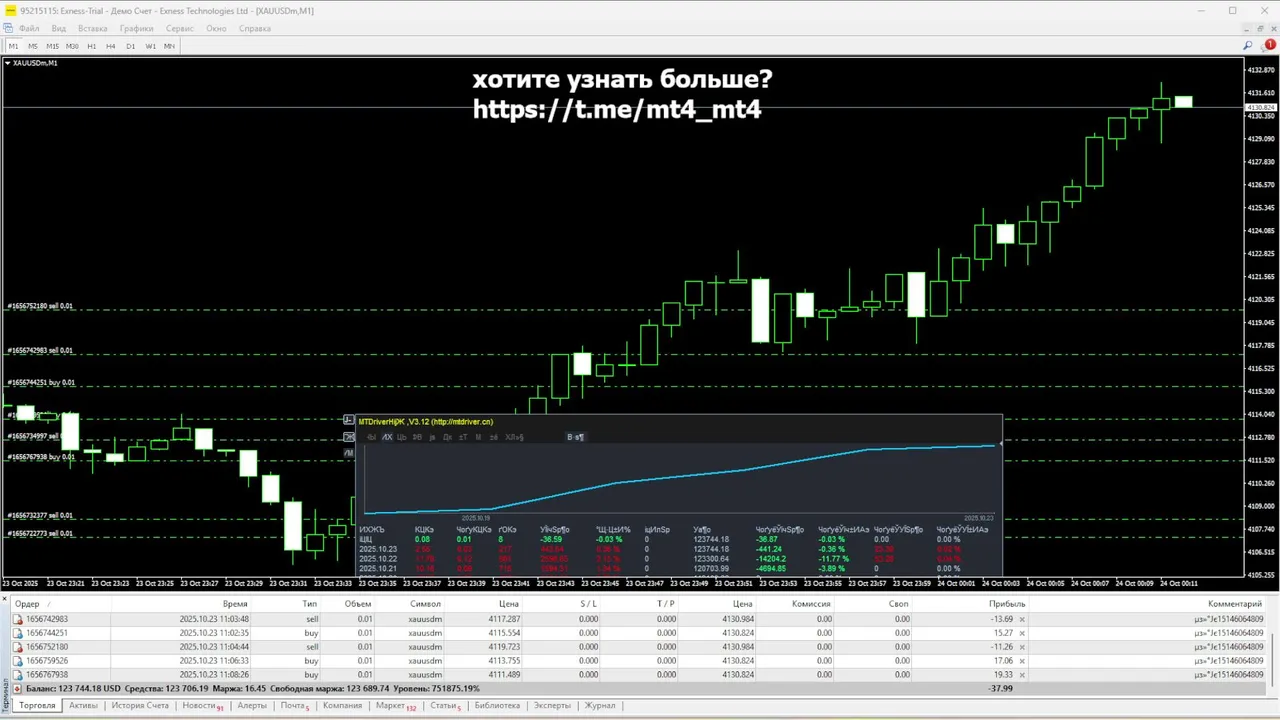Click the order icon of row 1656752180

(18, 647)
